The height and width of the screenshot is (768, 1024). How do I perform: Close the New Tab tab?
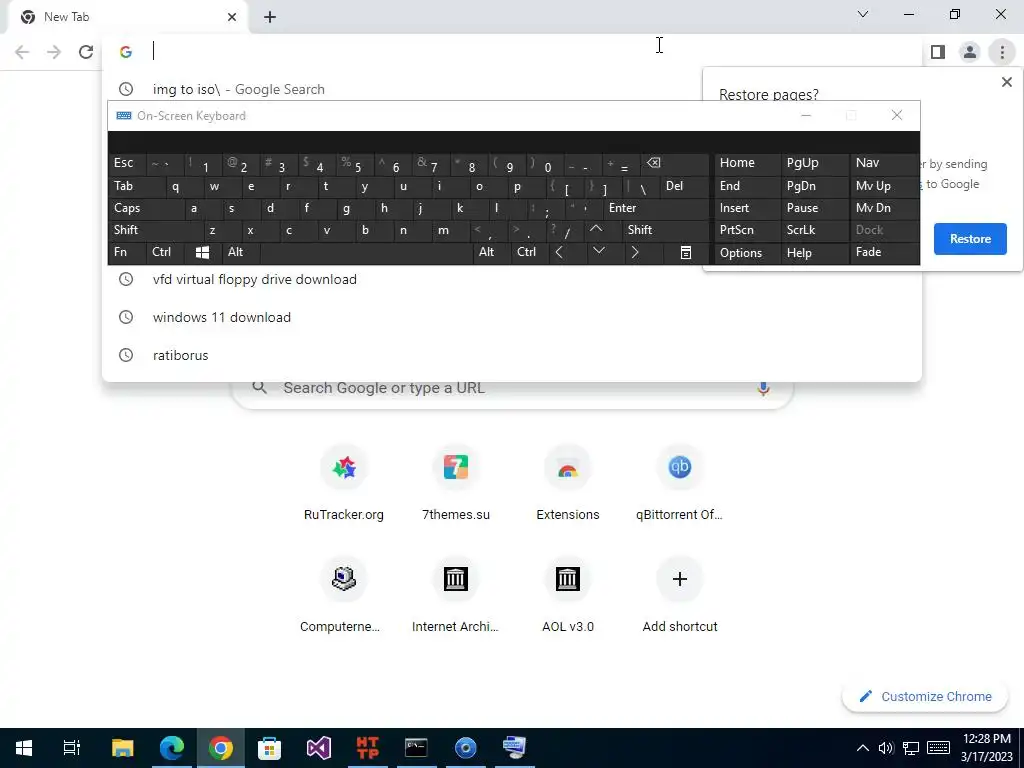232,17
